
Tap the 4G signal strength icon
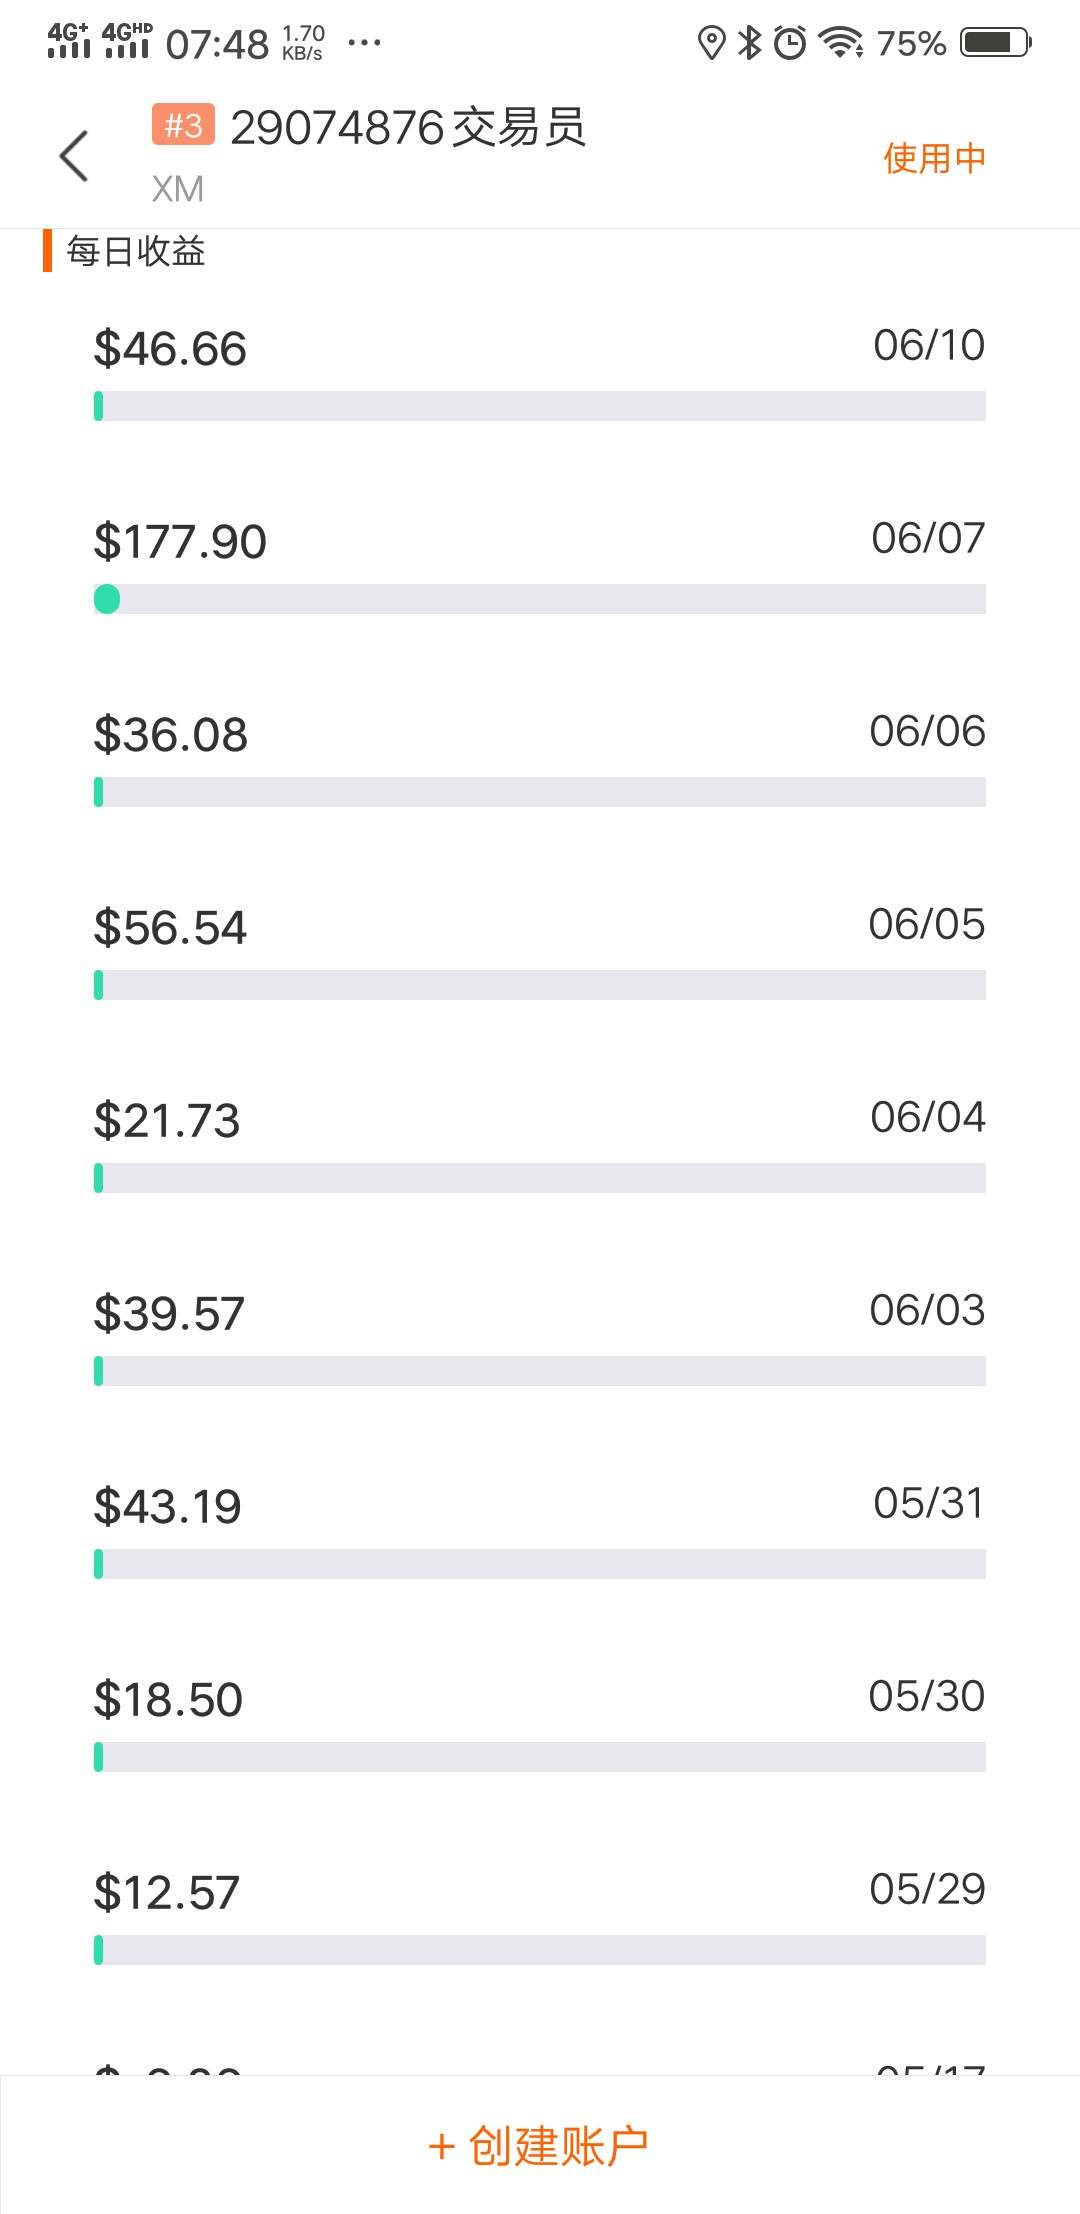pos(68,41)
